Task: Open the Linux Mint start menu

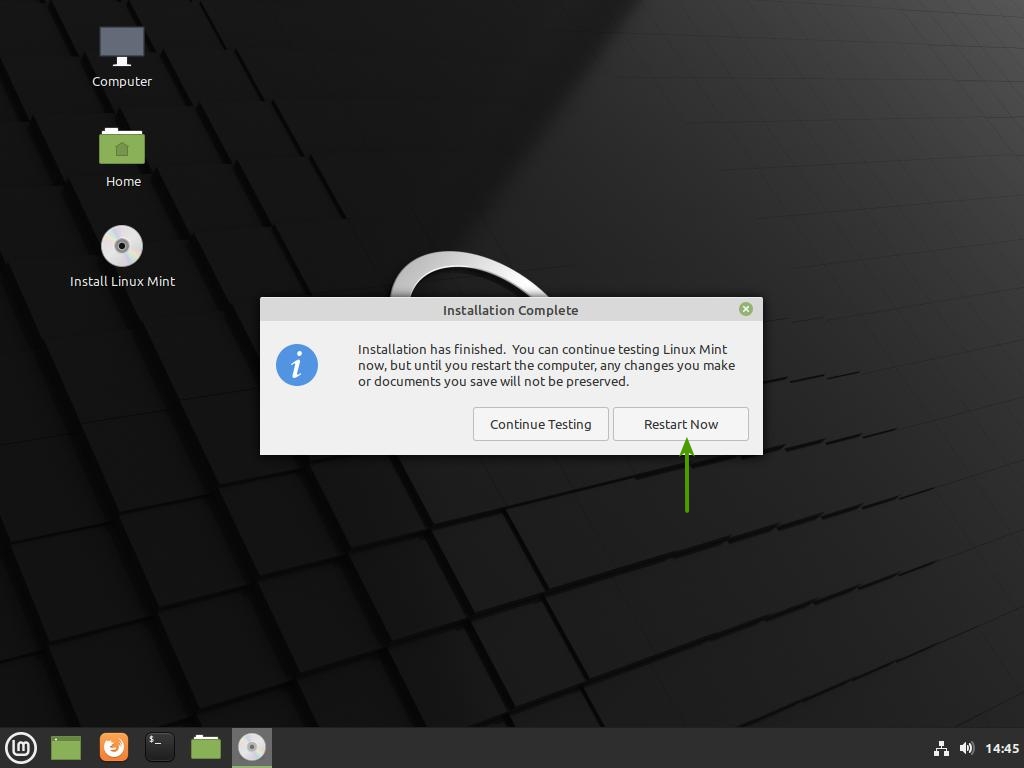Action: [21, 747]
